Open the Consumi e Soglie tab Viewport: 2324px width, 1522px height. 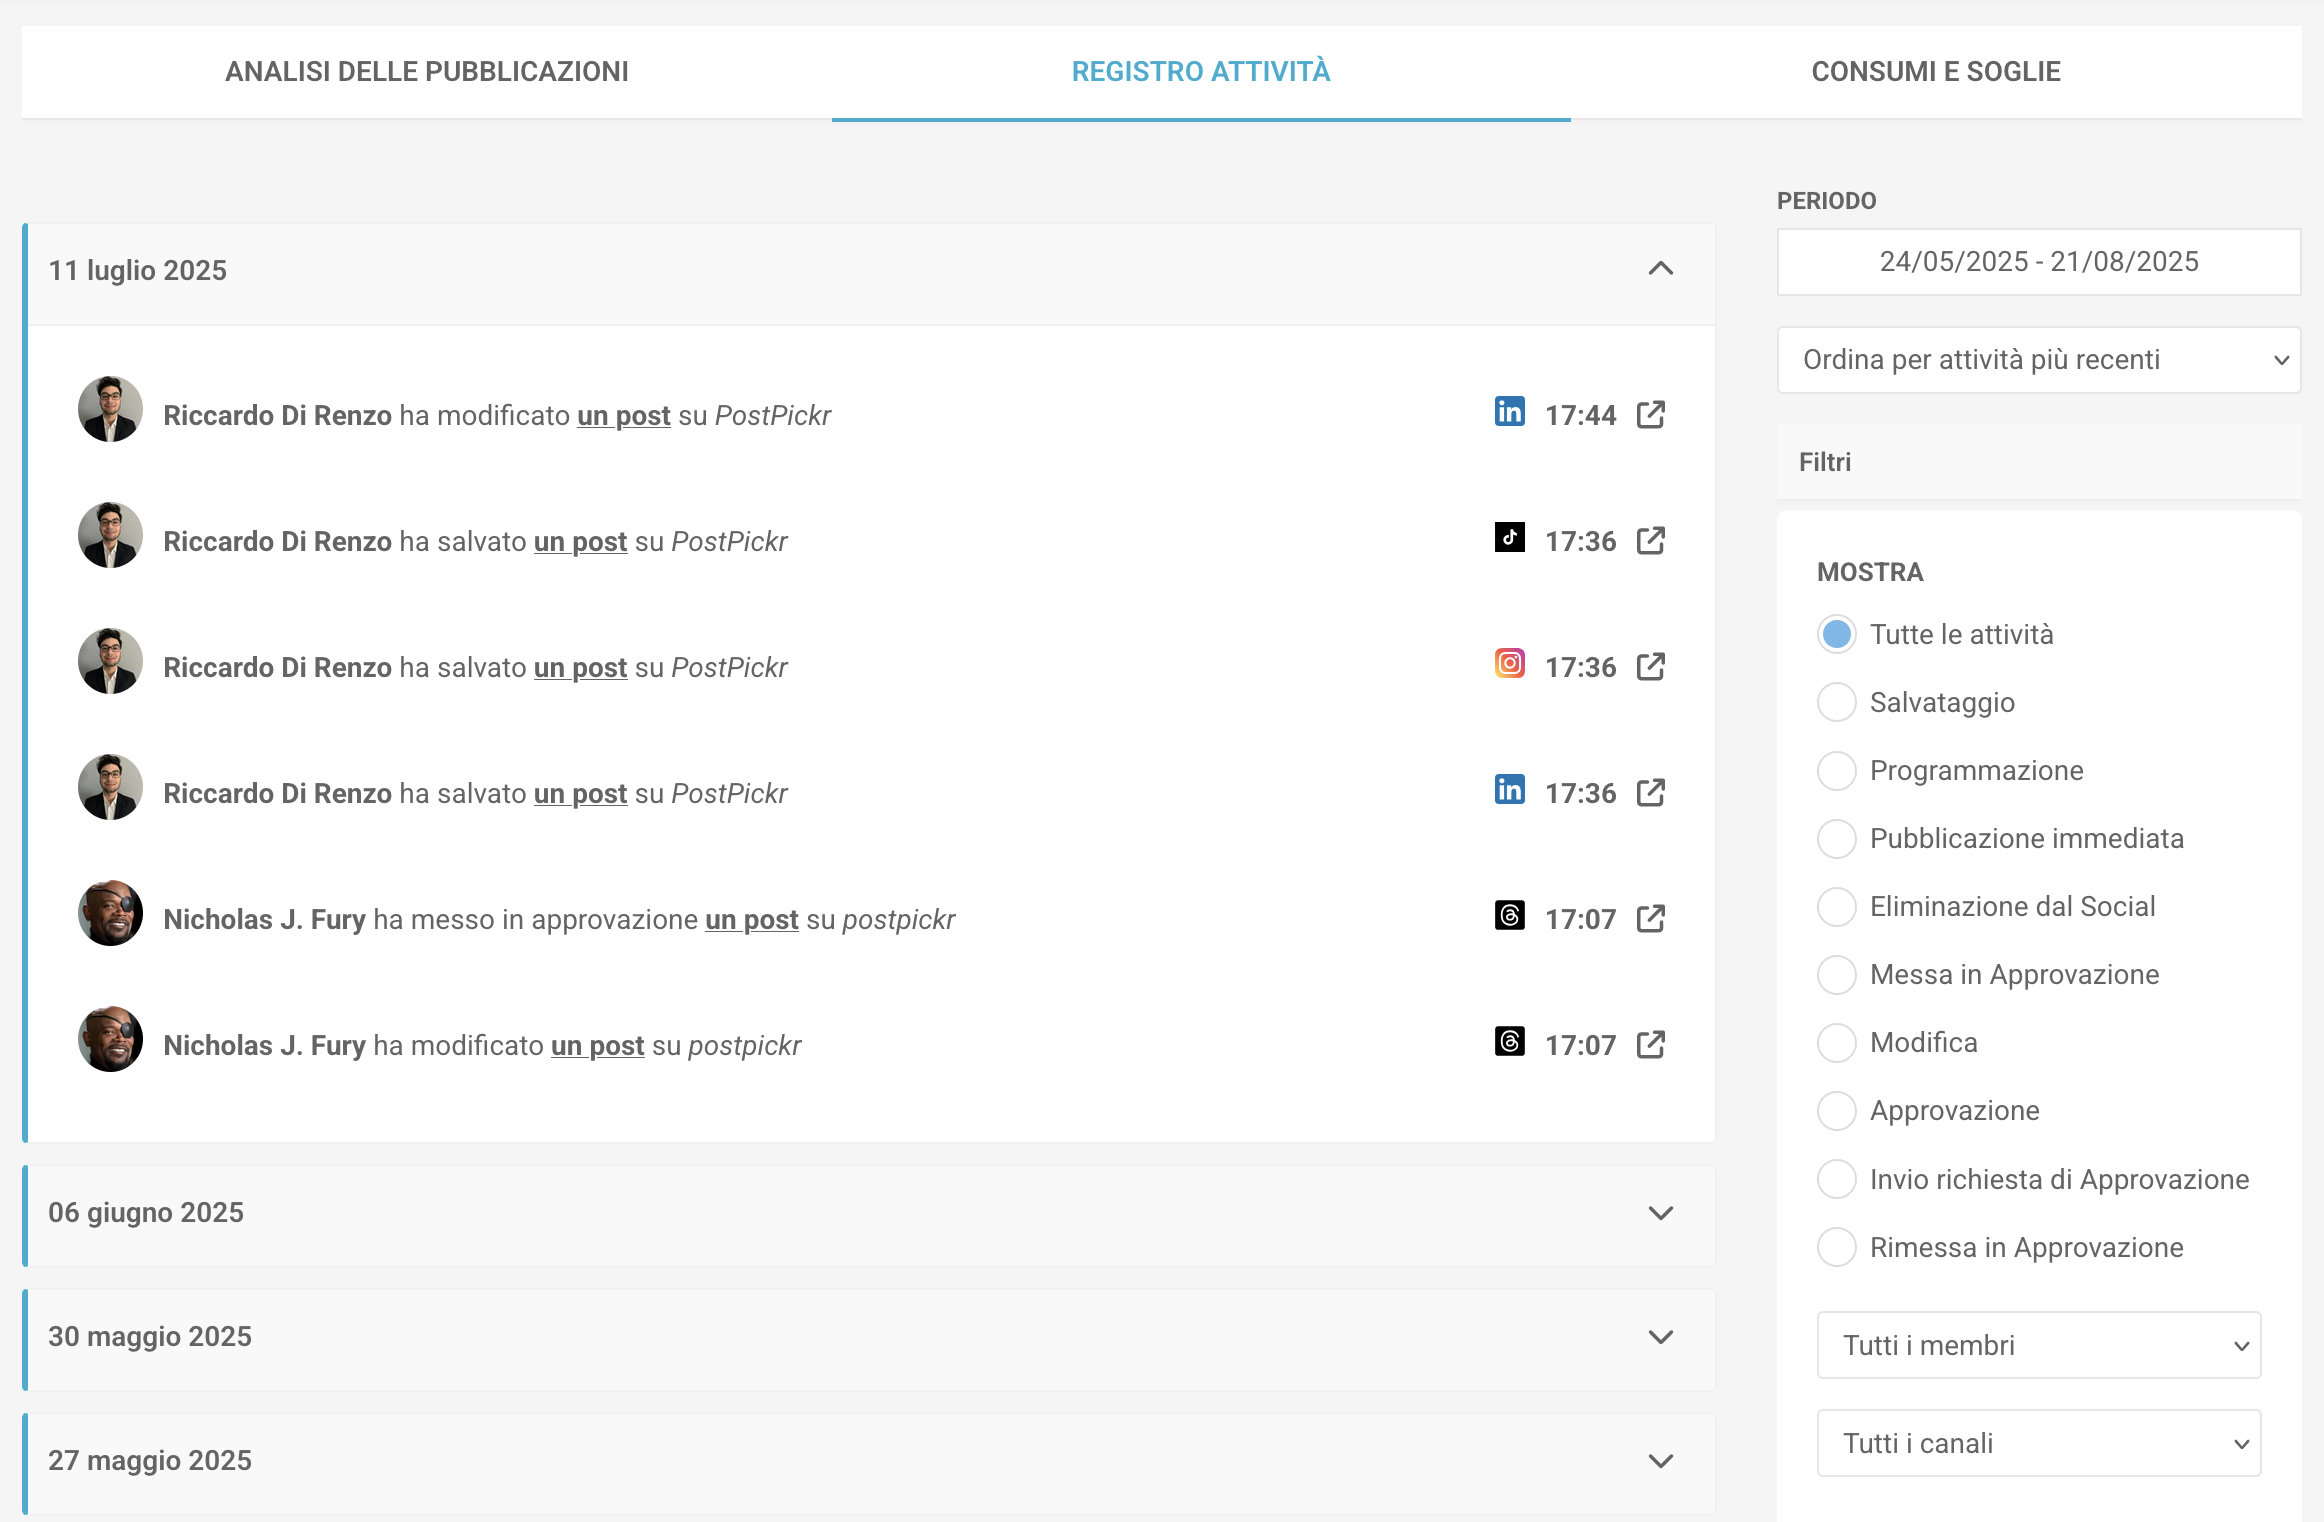click(1935, 72)
